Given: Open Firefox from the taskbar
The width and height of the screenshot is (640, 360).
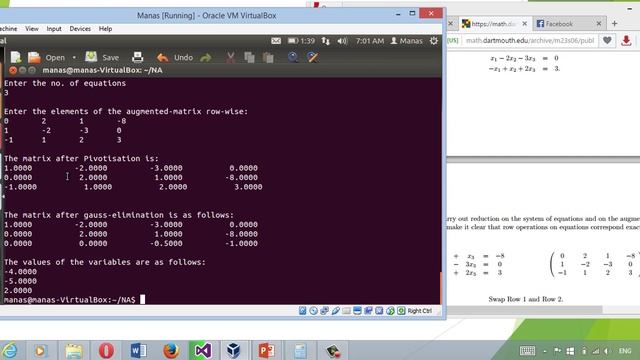Looking at the screenshot, I should pyautogui.click(x=171, y=351).
